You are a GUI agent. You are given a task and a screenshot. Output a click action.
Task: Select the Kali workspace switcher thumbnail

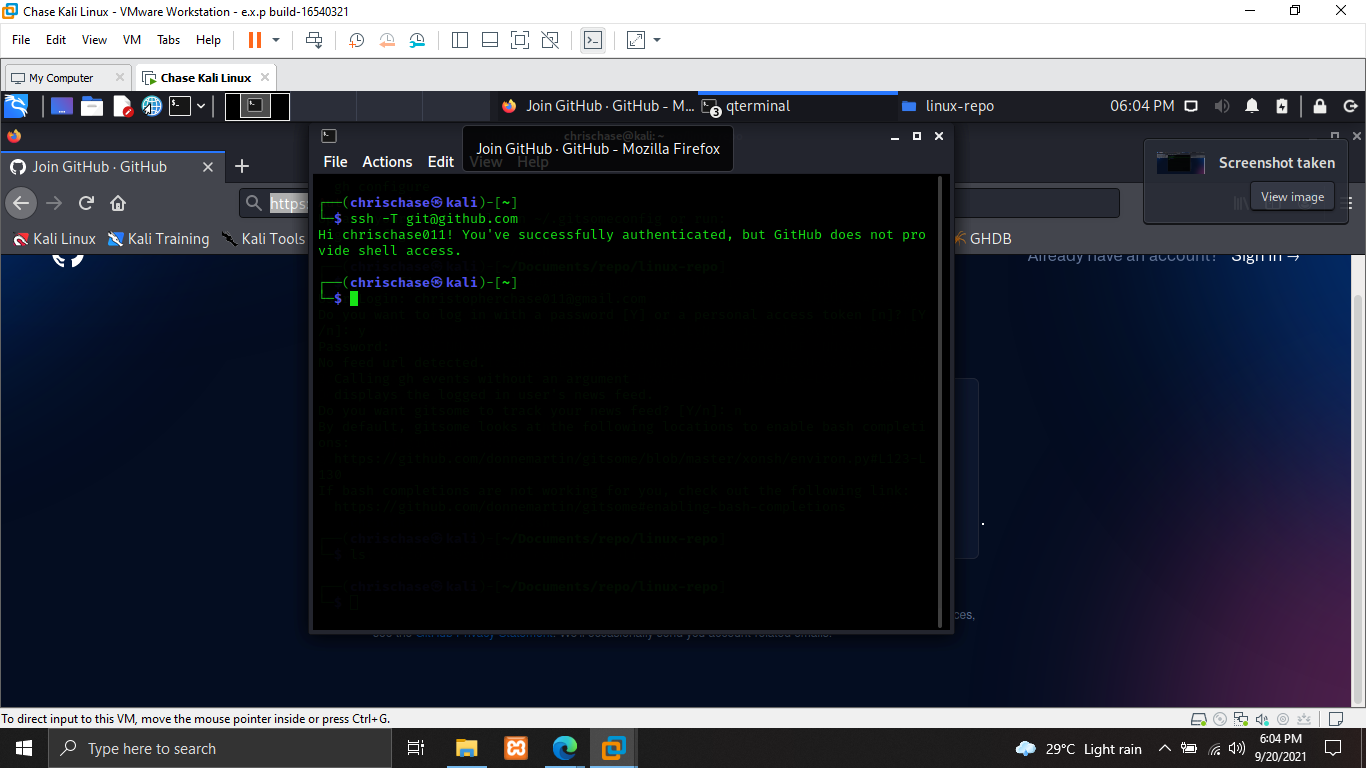(x=257, y=106)
